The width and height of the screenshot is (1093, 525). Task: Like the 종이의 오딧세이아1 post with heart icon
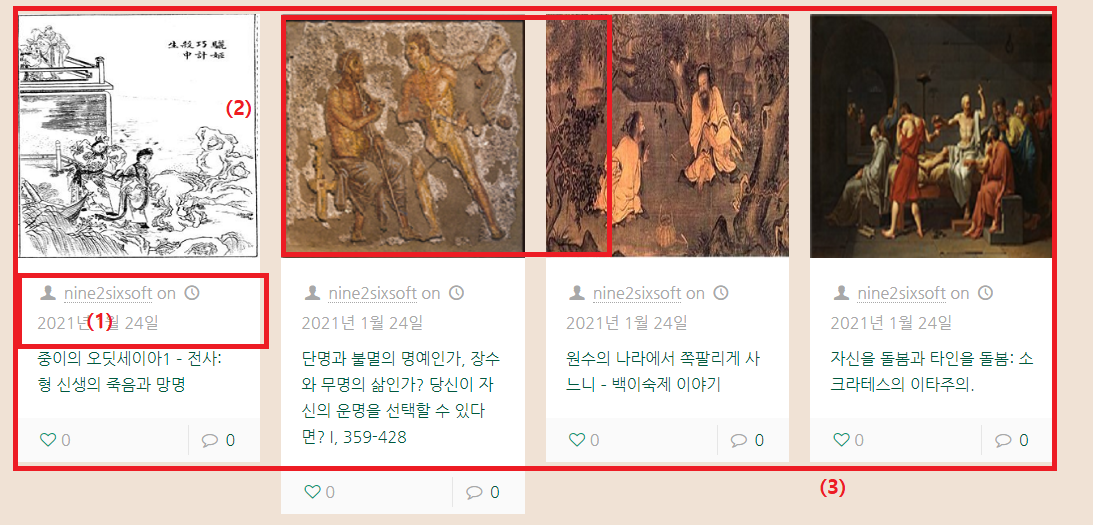(47, 440)
